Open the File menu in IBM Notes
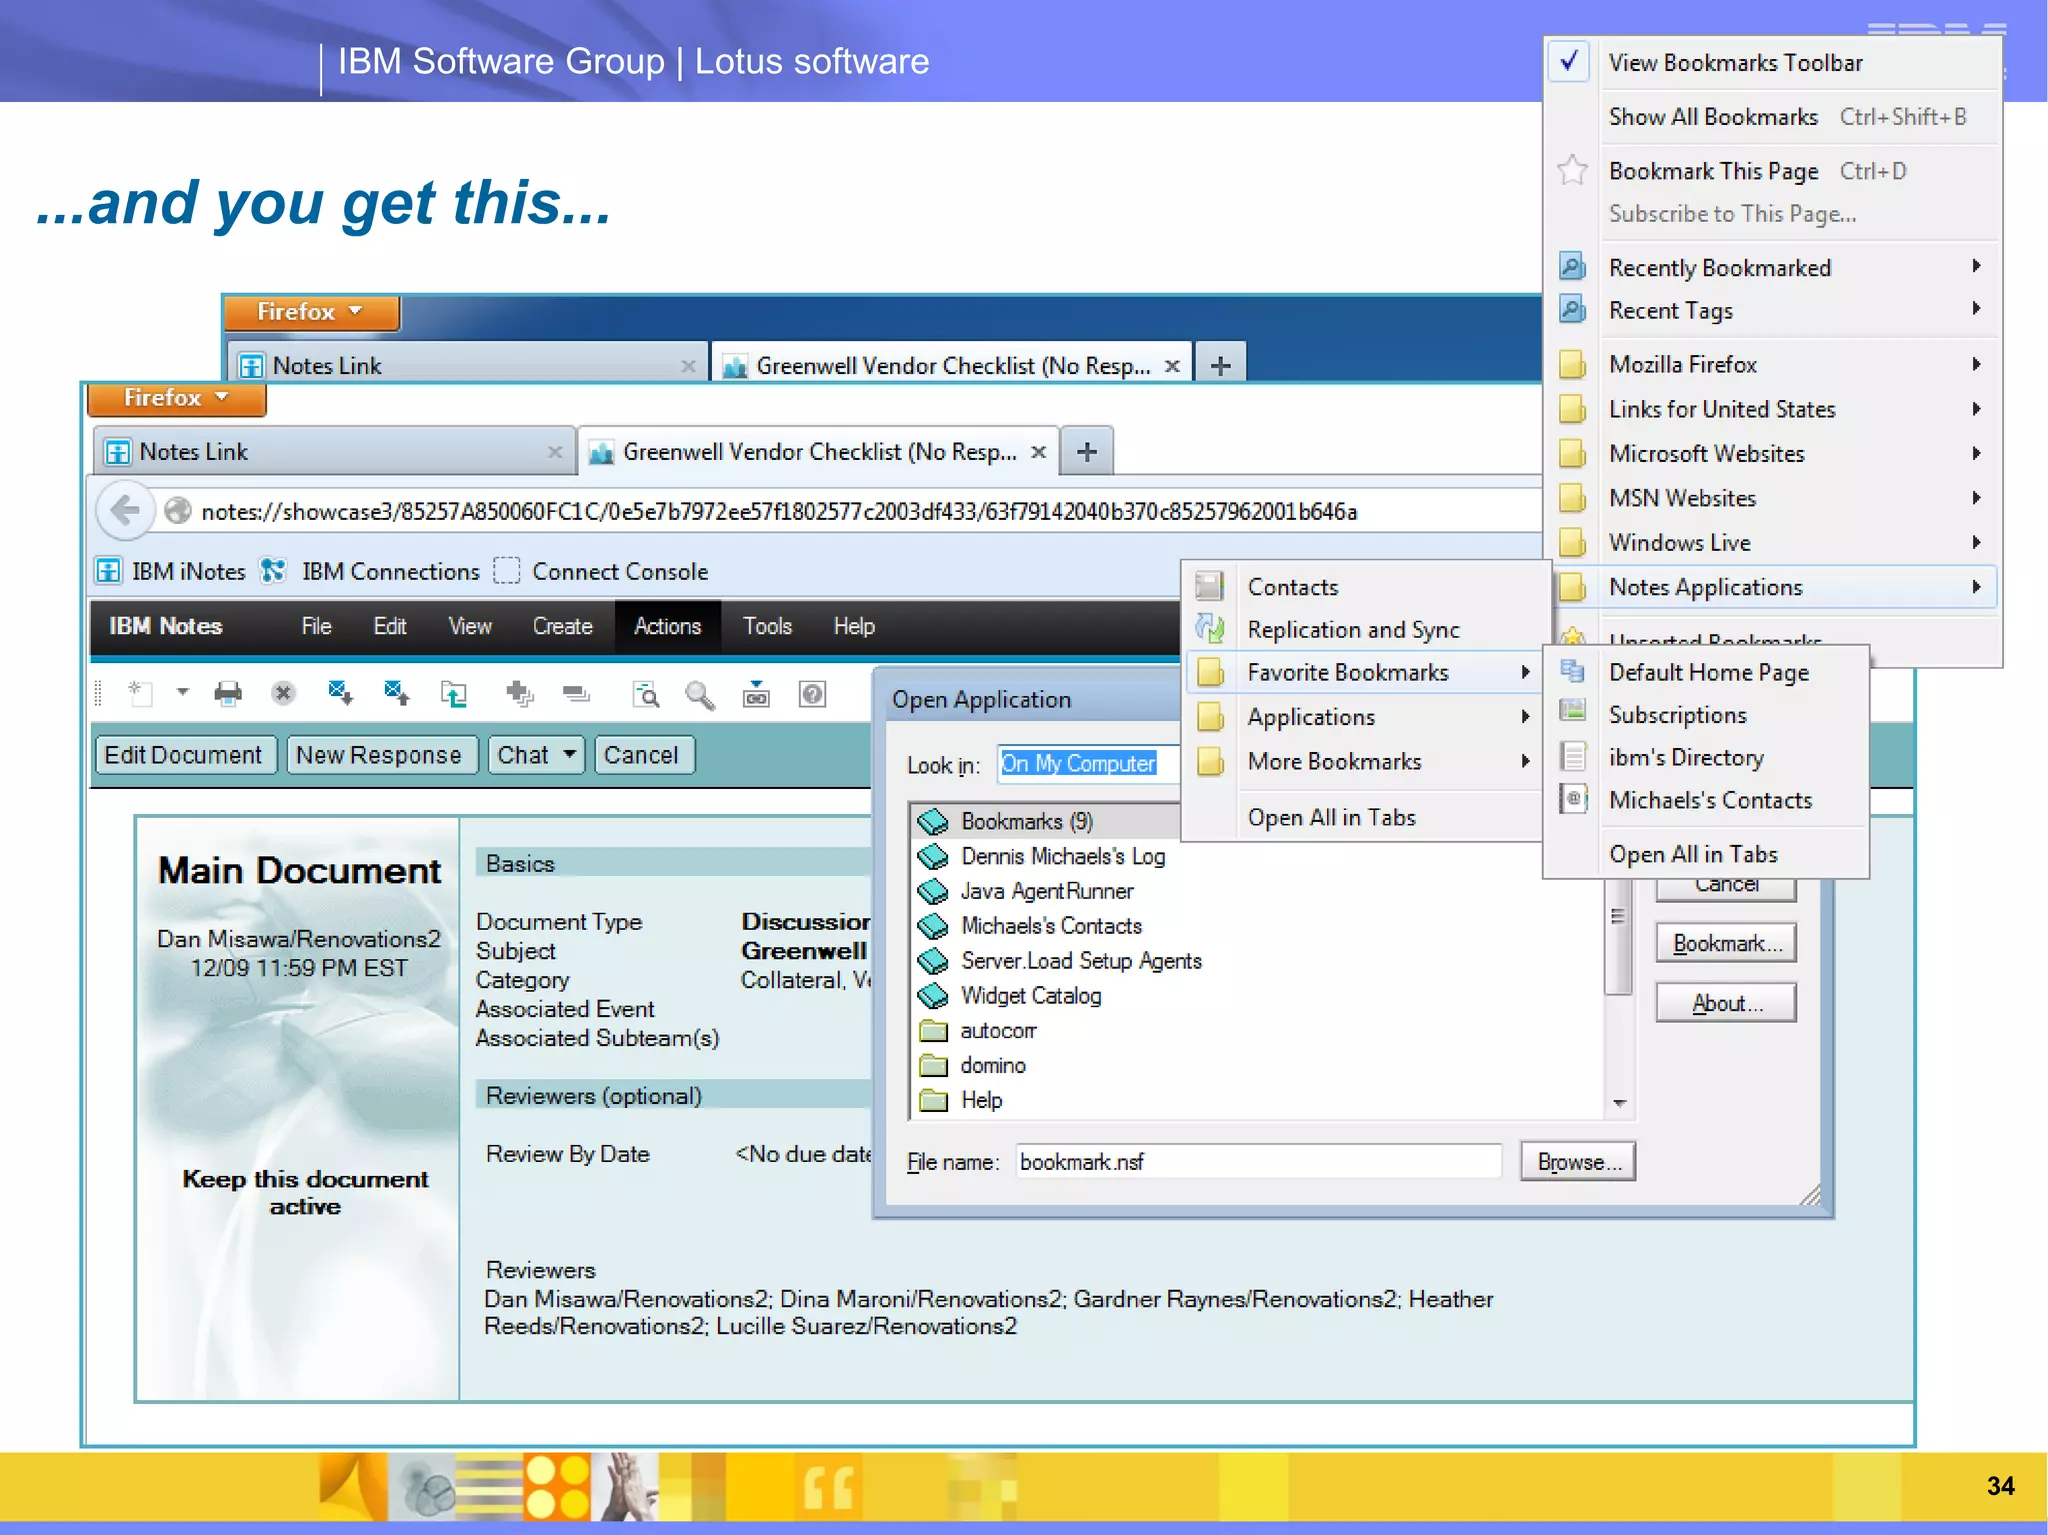Screen dimensions: 2048x1535 [x=316, y=626]
